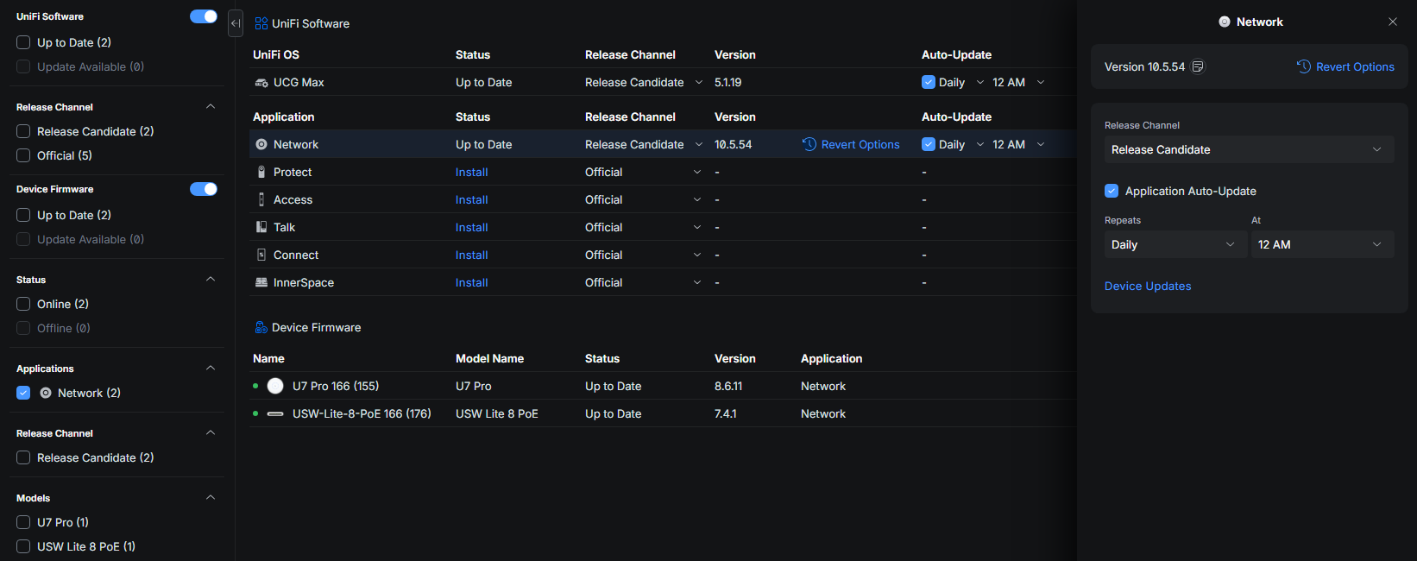Viewport: 1417px width, 561px height.
Task: Collapse the Applications filter section
Action: 210,369
